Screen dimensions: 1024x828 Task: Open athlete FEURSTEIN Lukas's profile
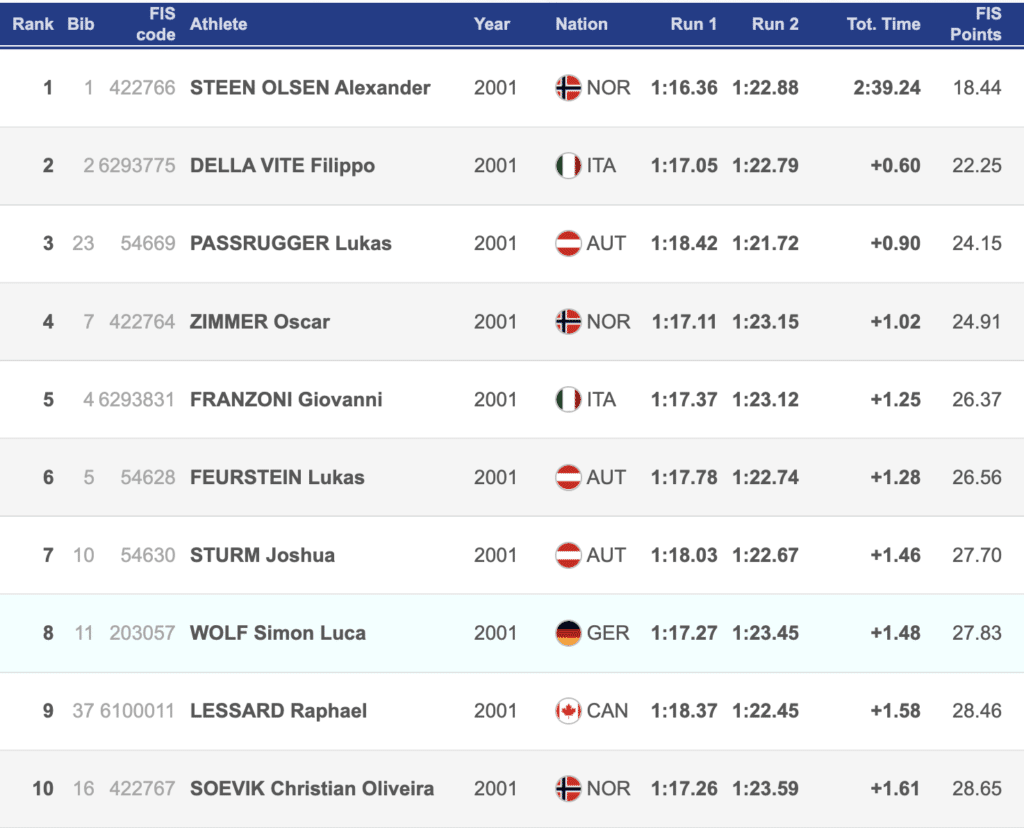click(277, 477)
